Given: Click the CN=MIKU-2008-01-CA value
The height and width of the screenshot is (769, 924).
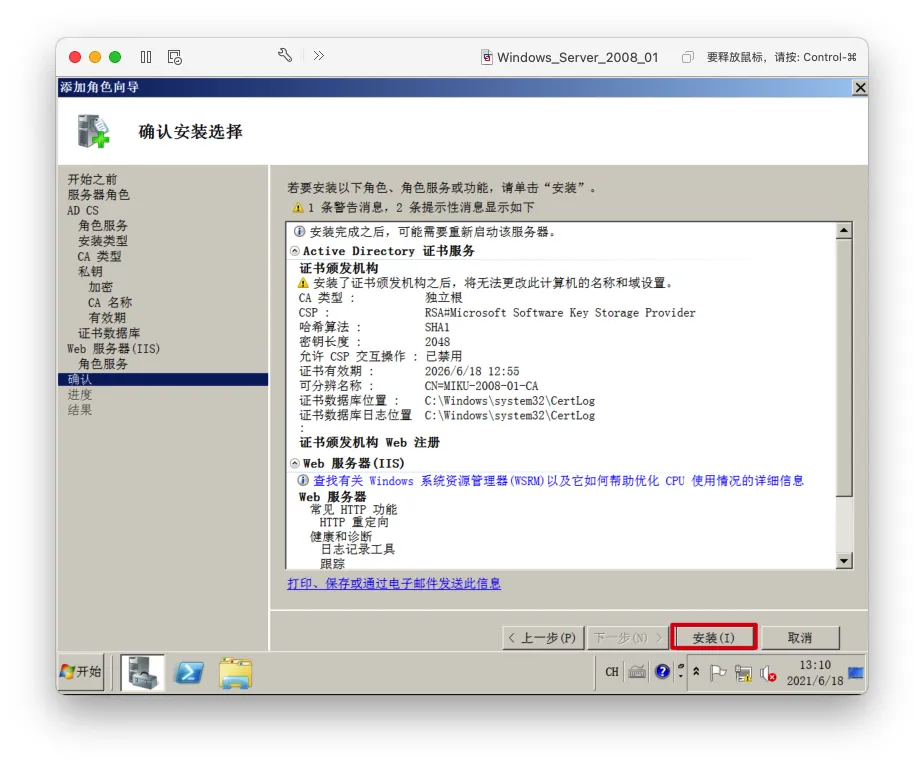Looking at the screenshot, I should tap(481, 386).
